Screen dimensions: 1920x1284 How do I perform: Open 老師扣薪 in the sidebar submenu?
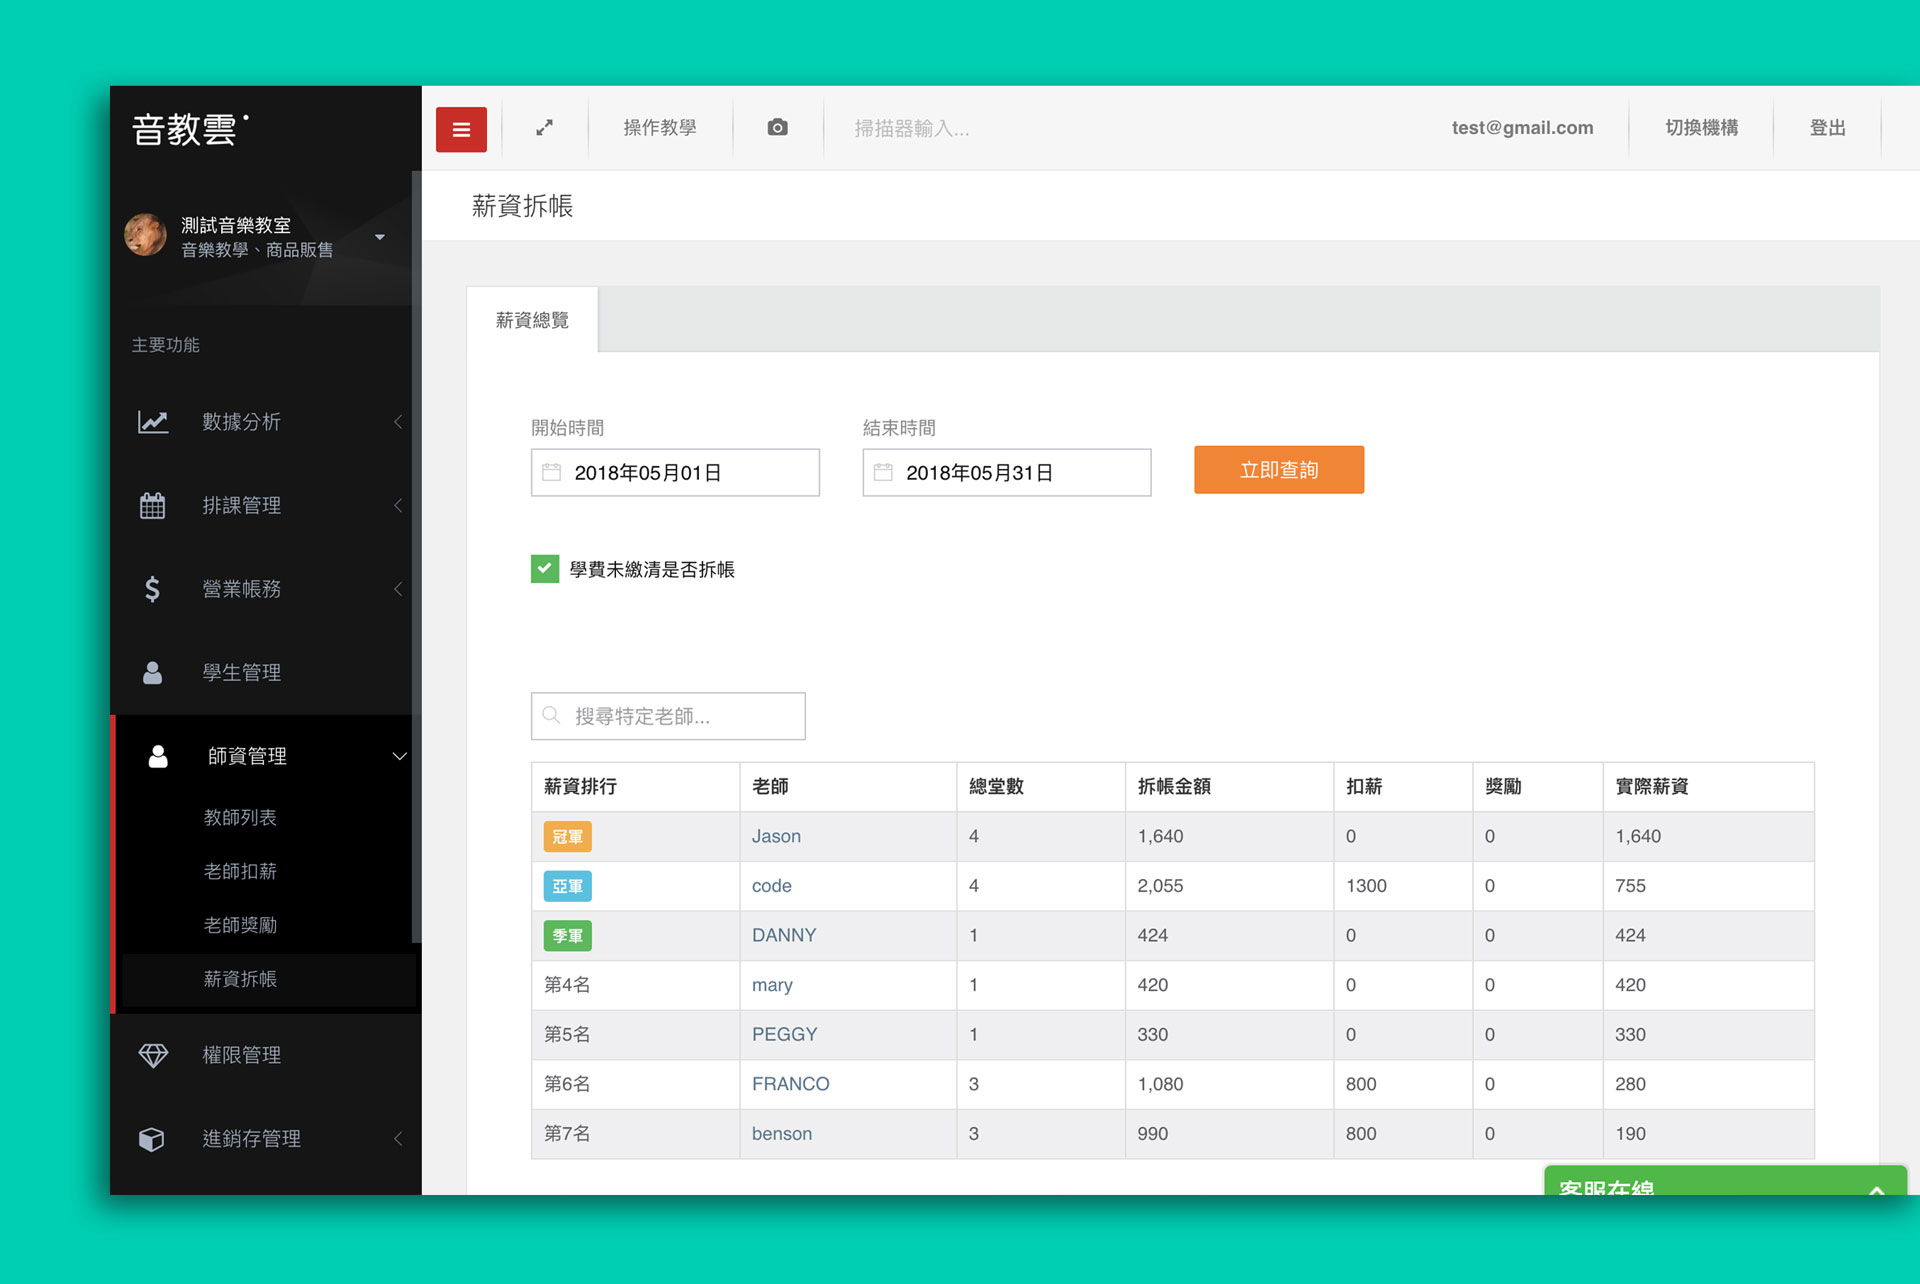point(240,871)
